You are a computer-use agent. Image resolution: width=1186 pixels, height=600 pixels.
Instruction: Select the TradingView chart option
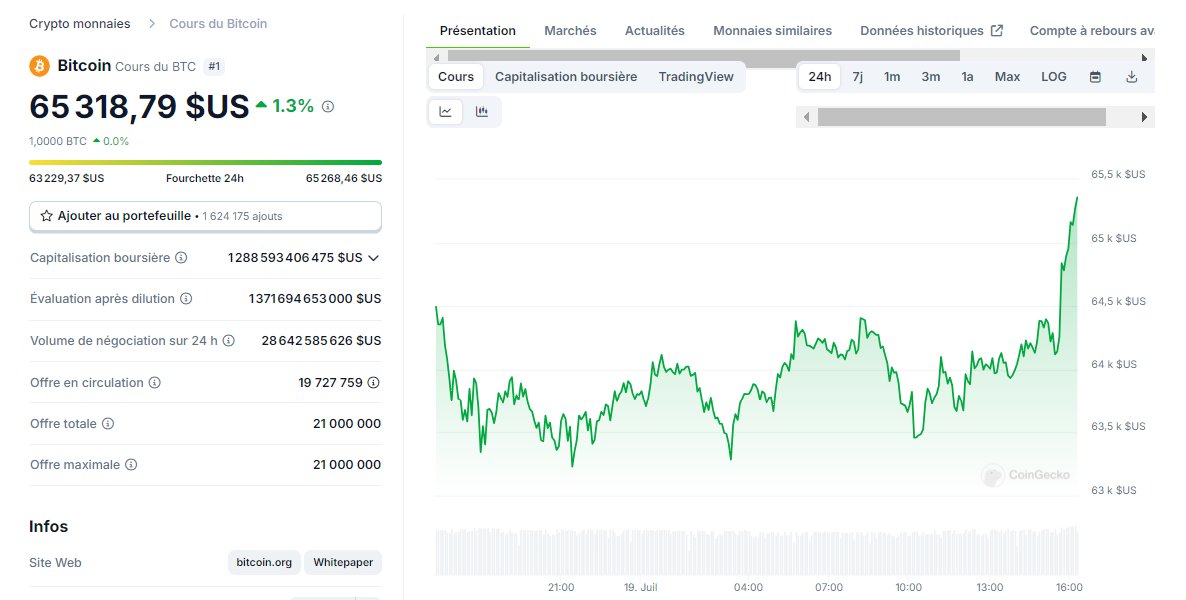tap(696, 76)
